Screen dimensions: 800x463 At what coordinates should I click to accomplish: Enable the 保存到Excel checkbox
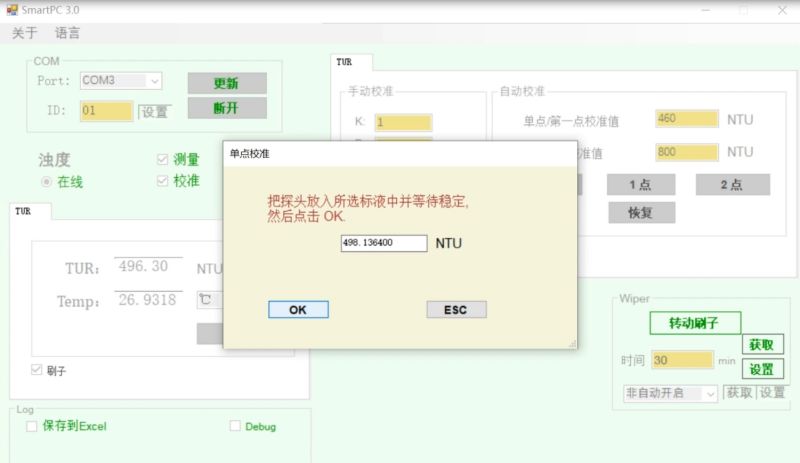[x=32, y=426]
